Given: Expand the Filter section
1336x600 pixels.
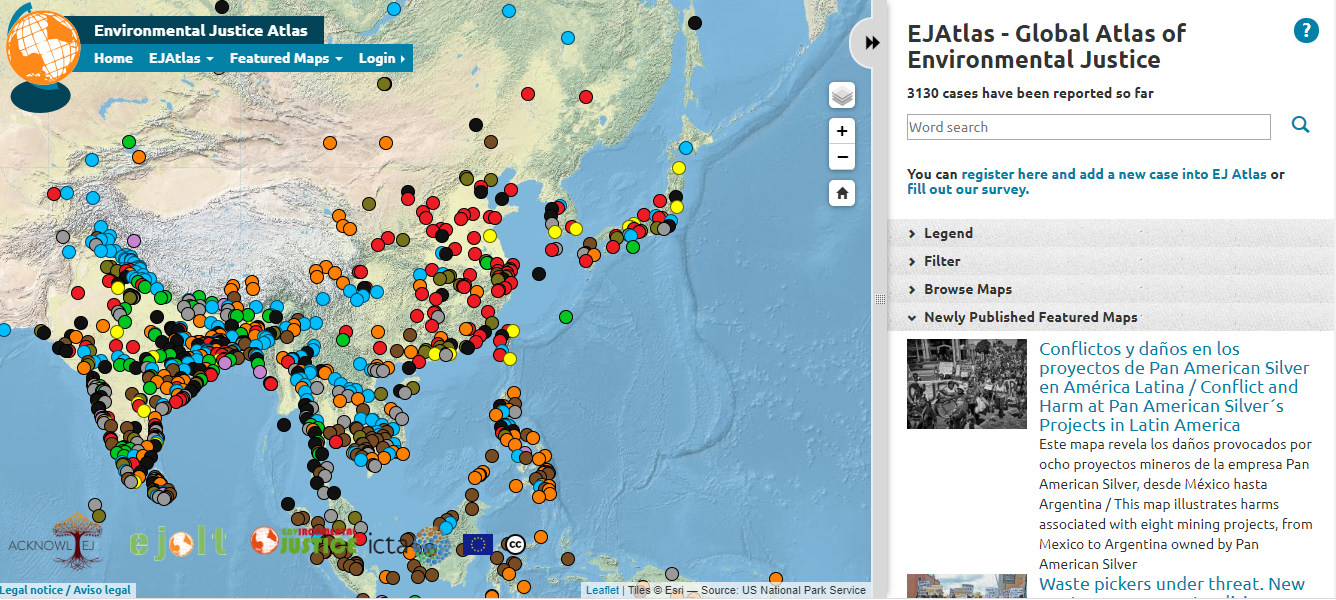Looking at the screenshot, I should [x=941, y=261].
